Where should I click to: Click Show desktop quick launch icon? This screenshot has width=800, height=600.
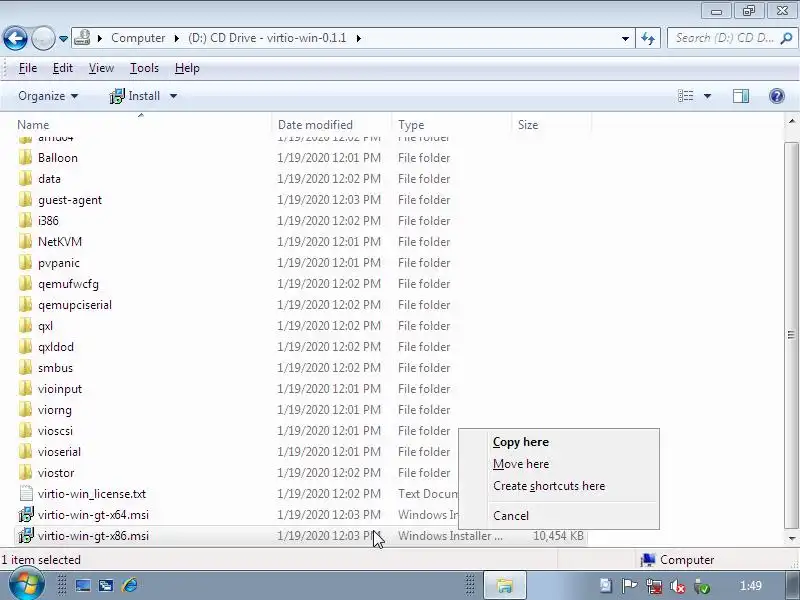[x=83, y=585]
